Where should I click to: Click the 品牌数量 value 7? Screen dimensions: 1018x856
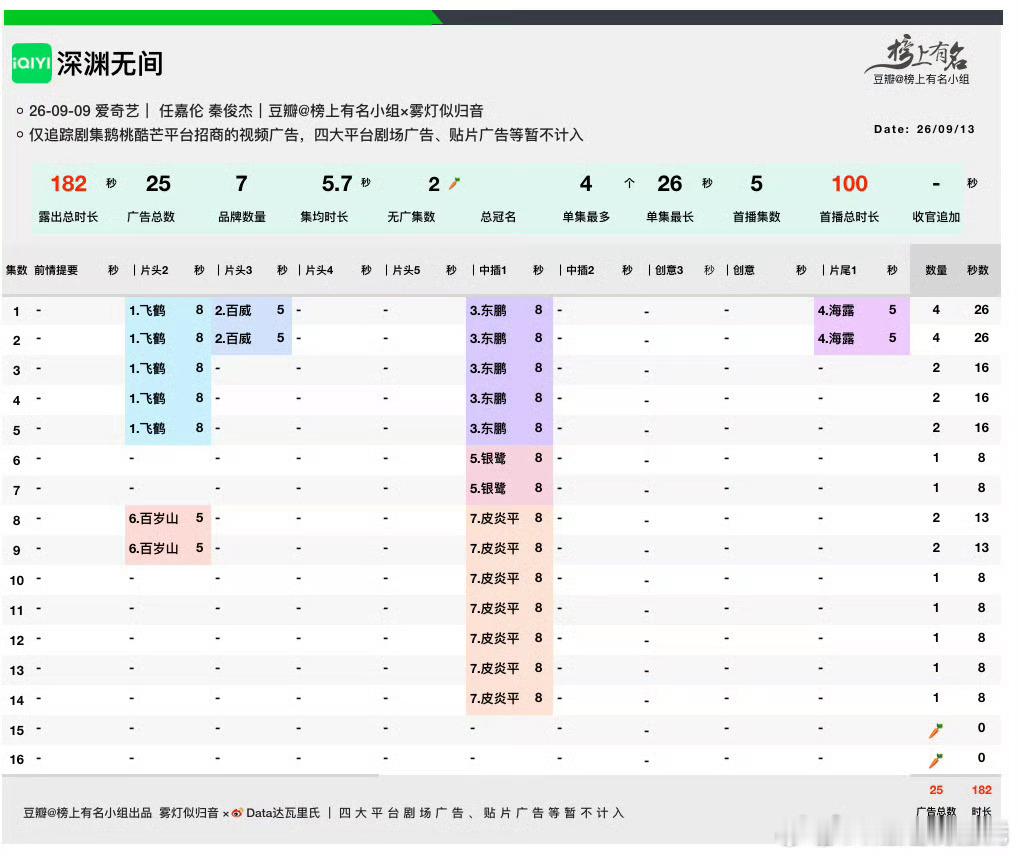tap(242, 184)
